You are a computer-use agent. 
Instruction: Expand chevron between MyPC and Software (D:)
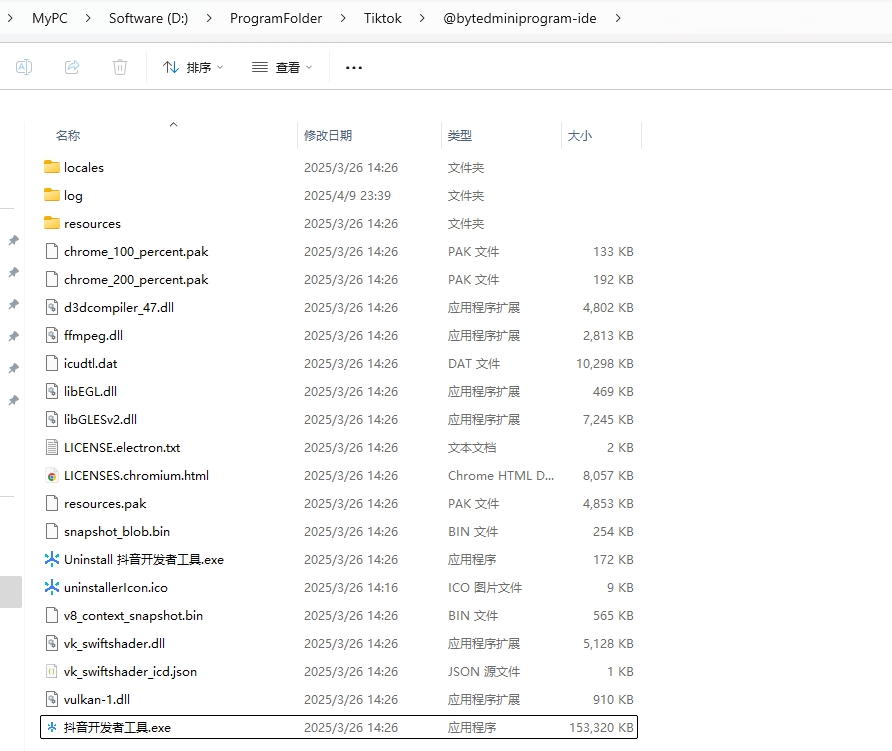pos(88,18)
